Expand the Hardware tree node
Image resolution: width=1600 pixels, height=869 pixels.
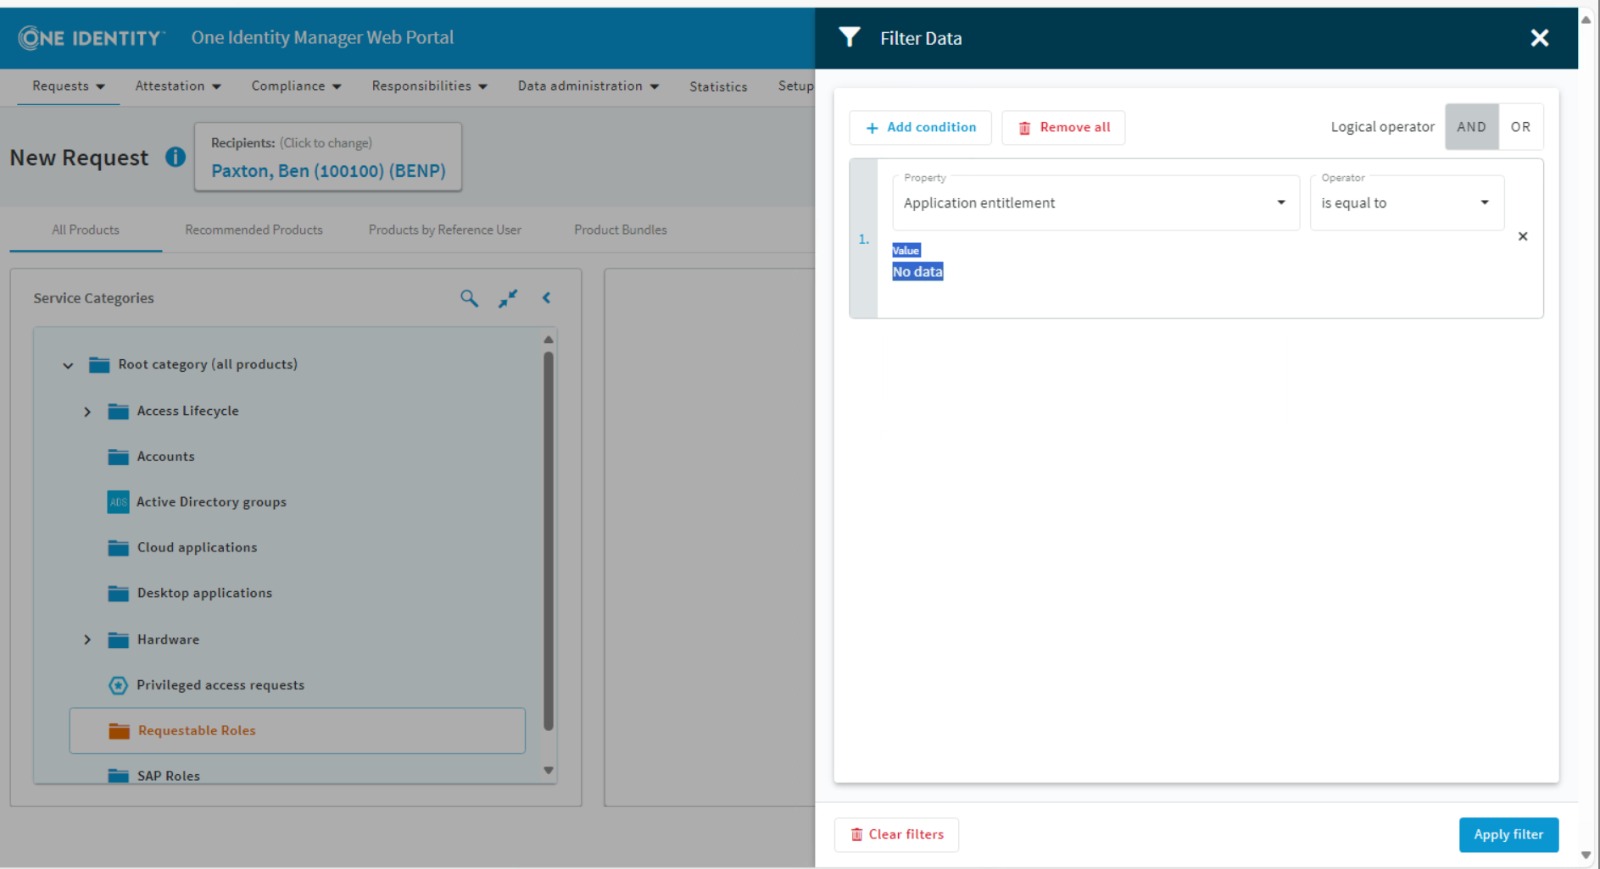click(87, 640)
